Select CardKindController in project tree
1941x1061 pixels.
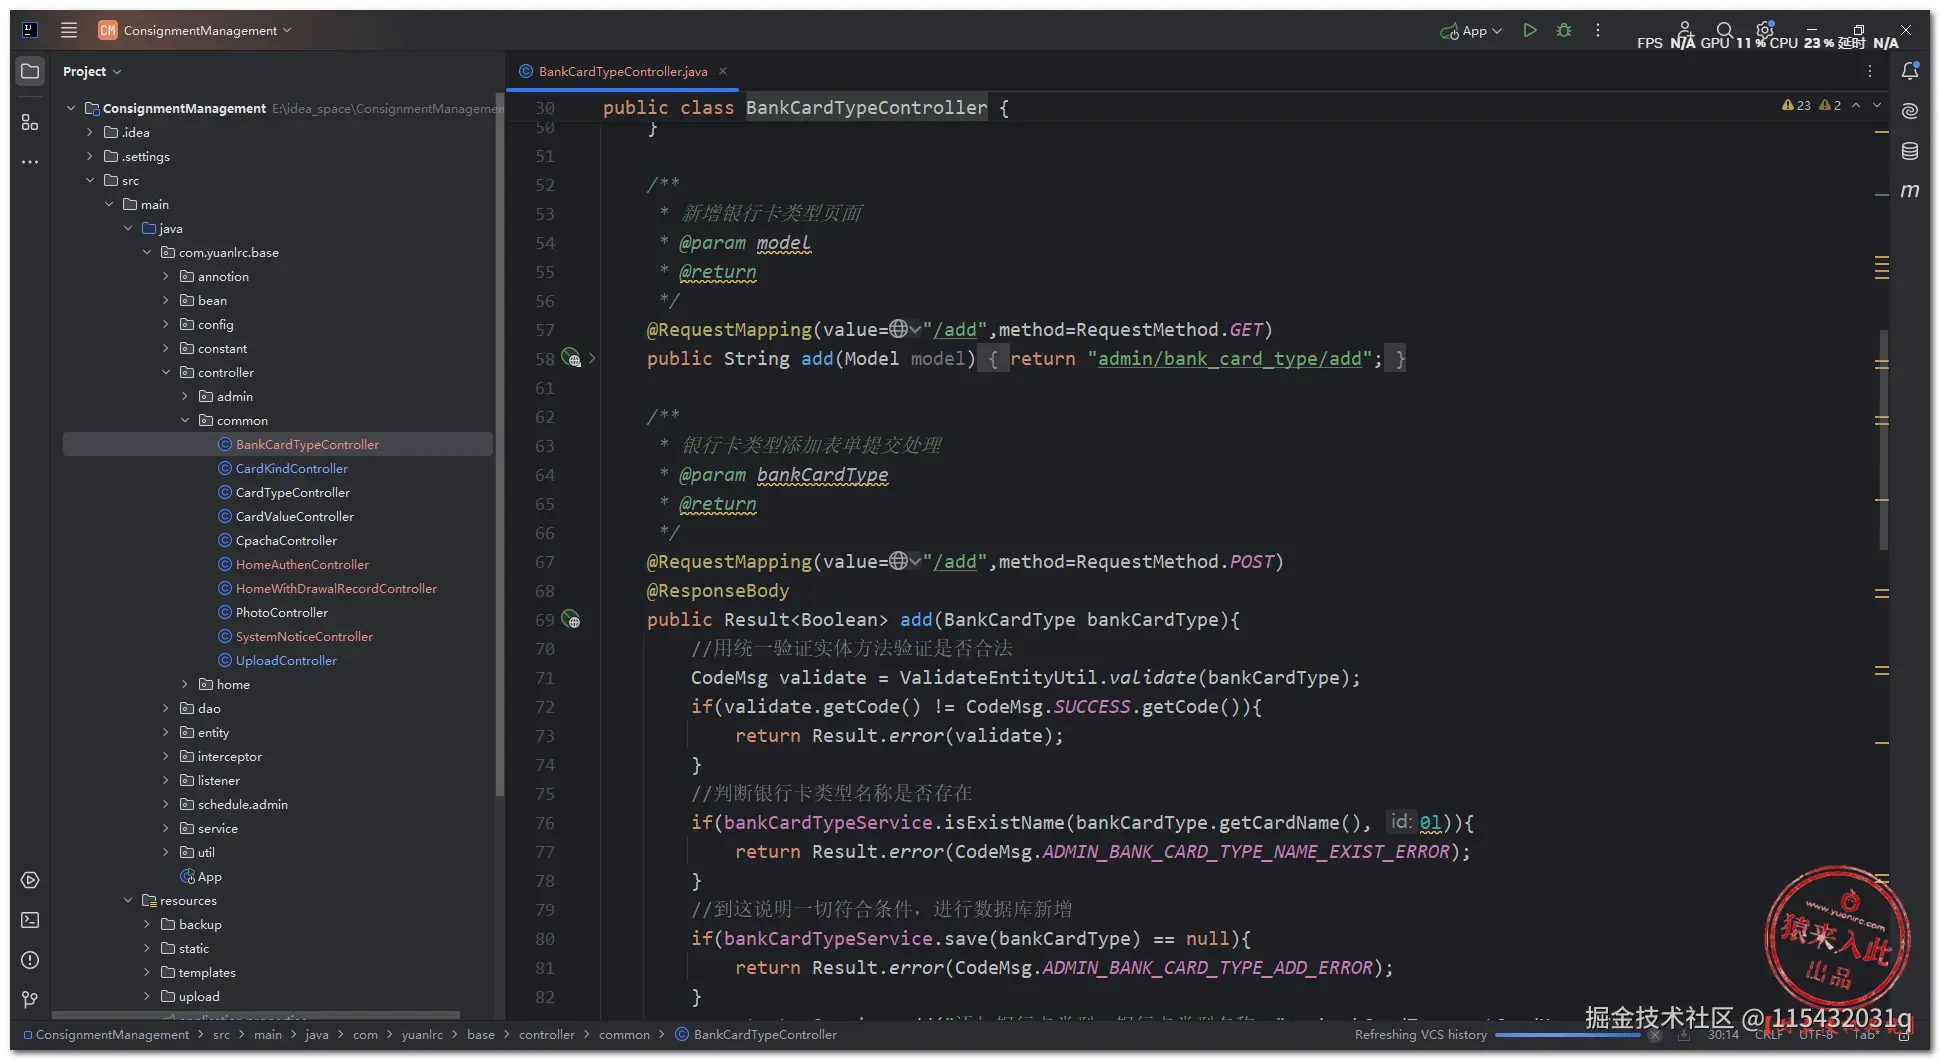pyautogui.click(x=292, y=468)
